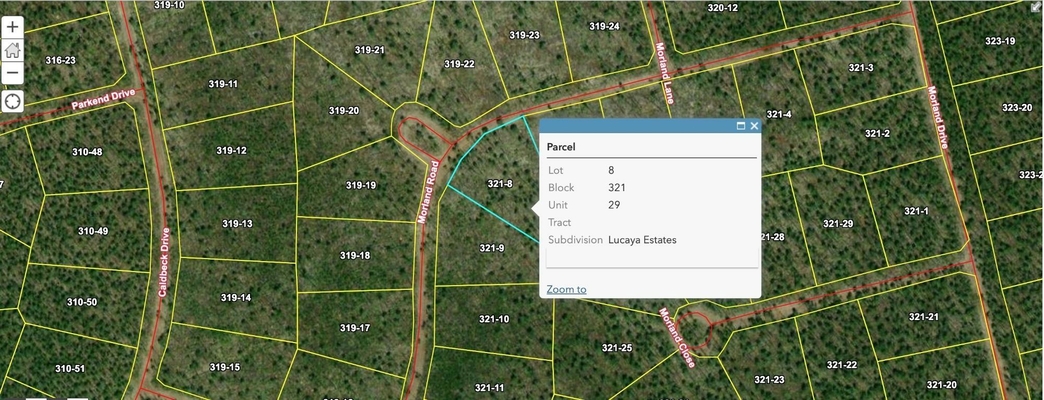Select parcel 319-14 on the map
This screenshot has width=1044, height=400.
235,298
